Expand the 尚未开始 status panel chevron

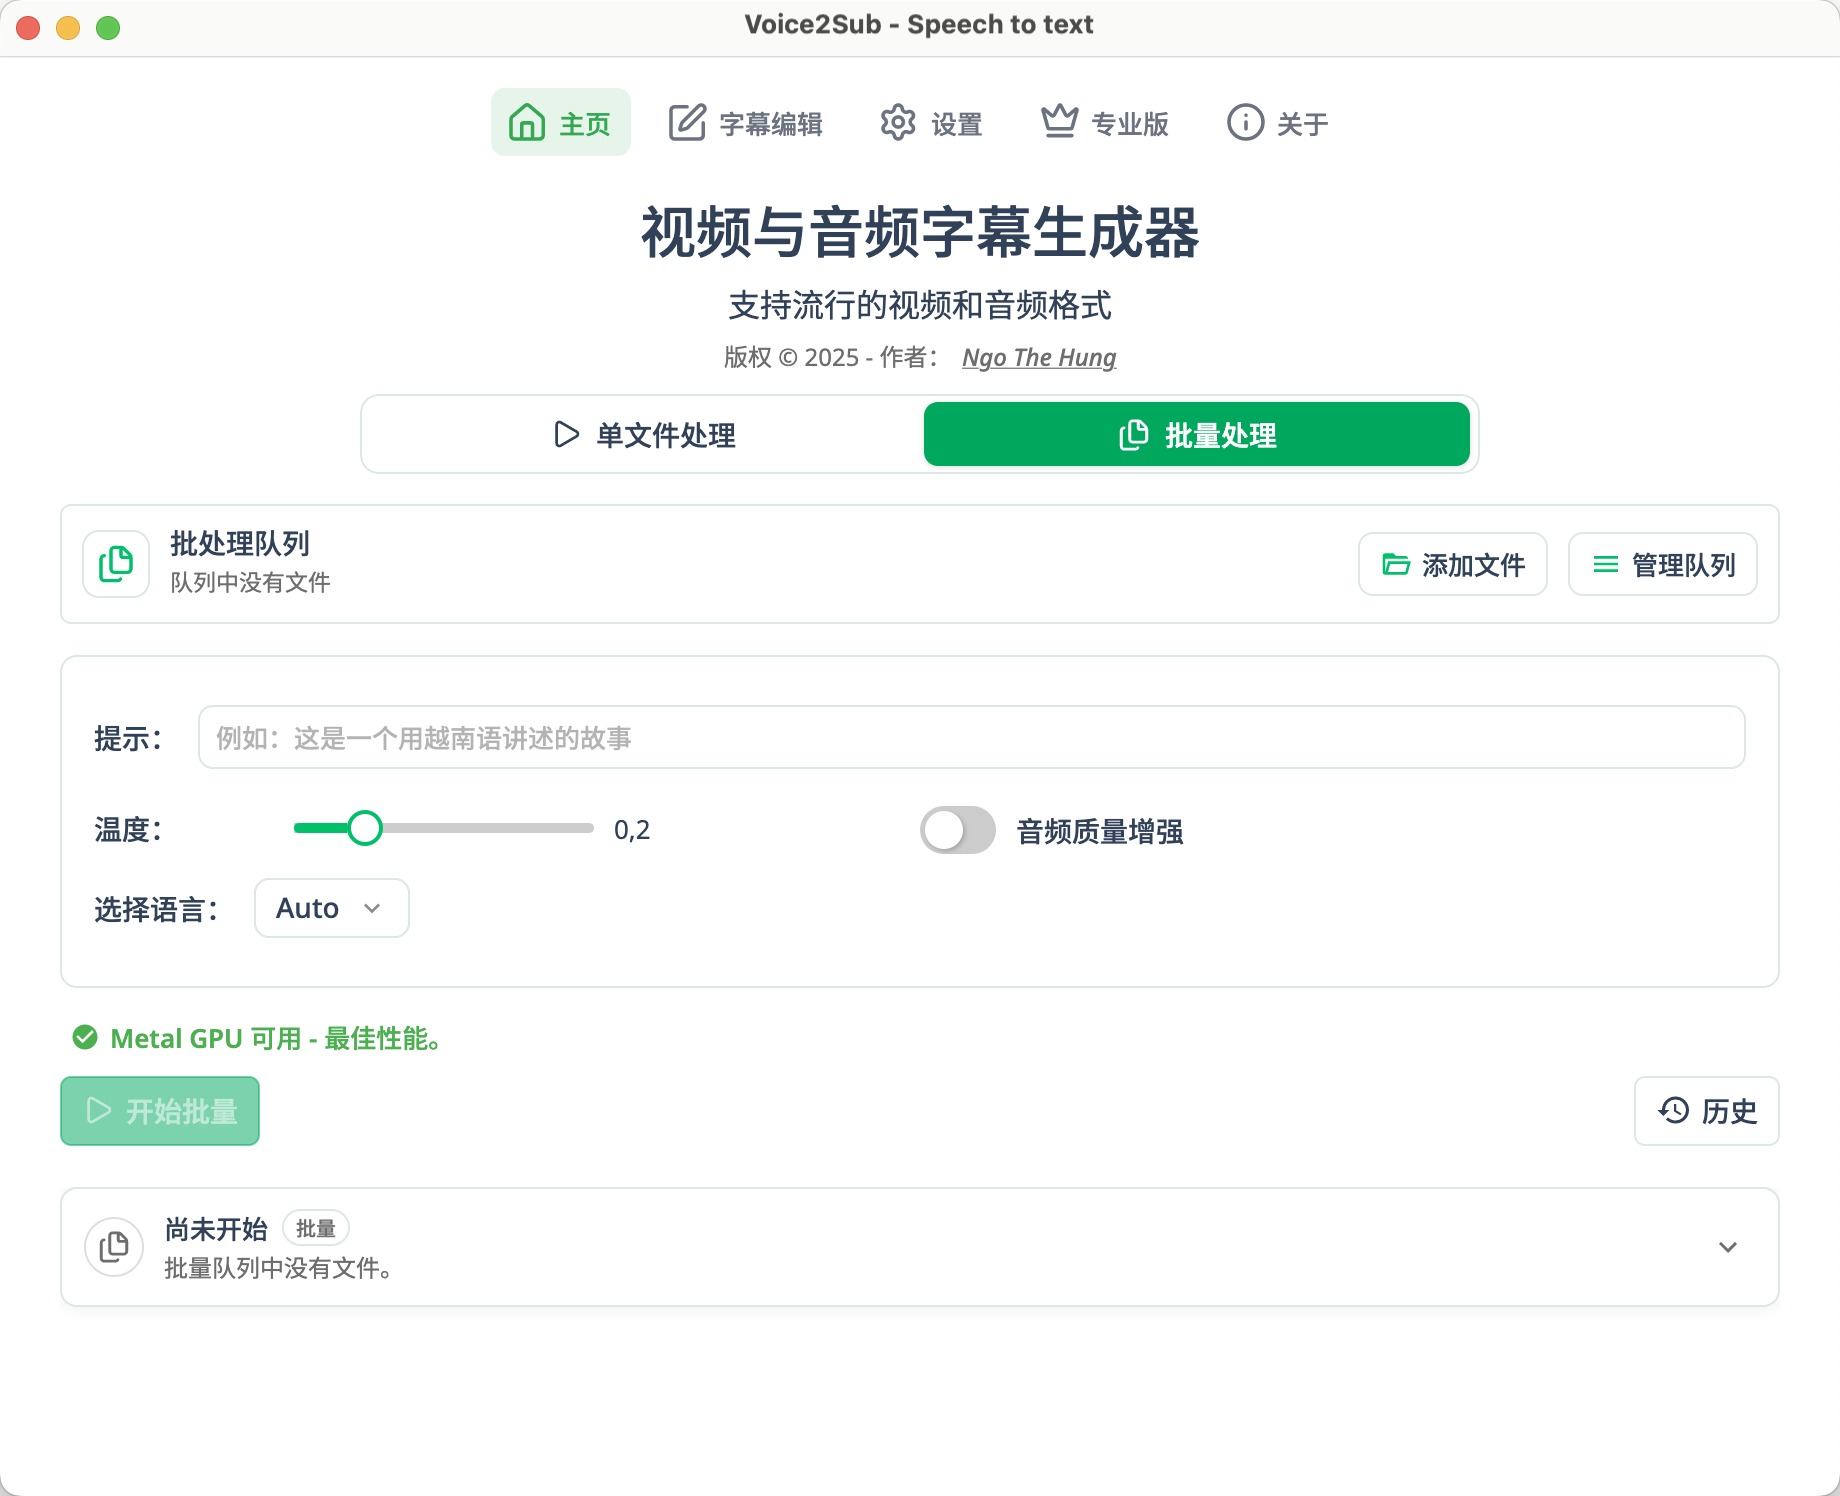(1727, 1247)
